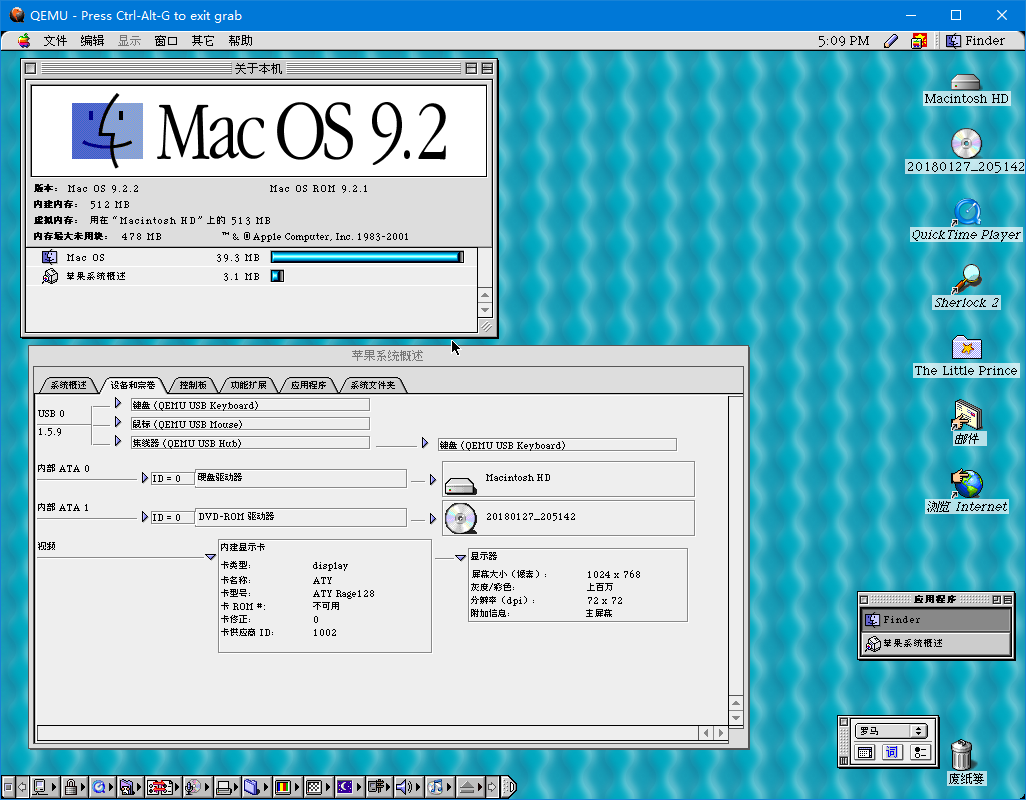
Task: Open the 编辑 menu in menu bar
Action: [x=92, y=41]
